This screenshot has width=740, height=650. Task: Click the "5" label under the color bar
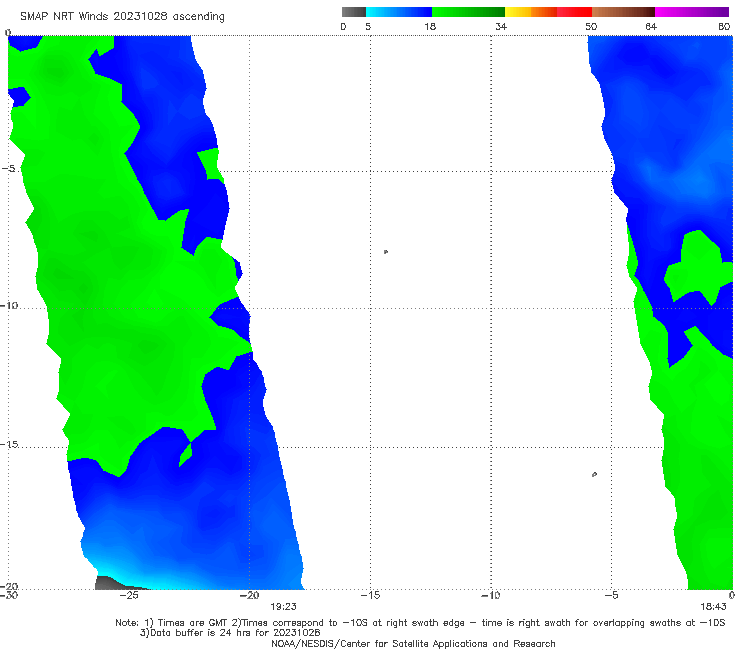(368, 26)
